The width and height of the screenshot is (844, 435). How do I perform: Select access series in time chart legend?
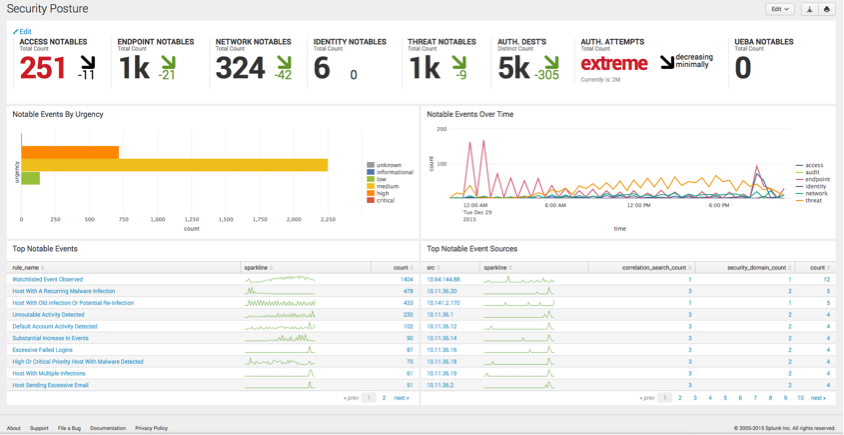(x=811, y=165)
